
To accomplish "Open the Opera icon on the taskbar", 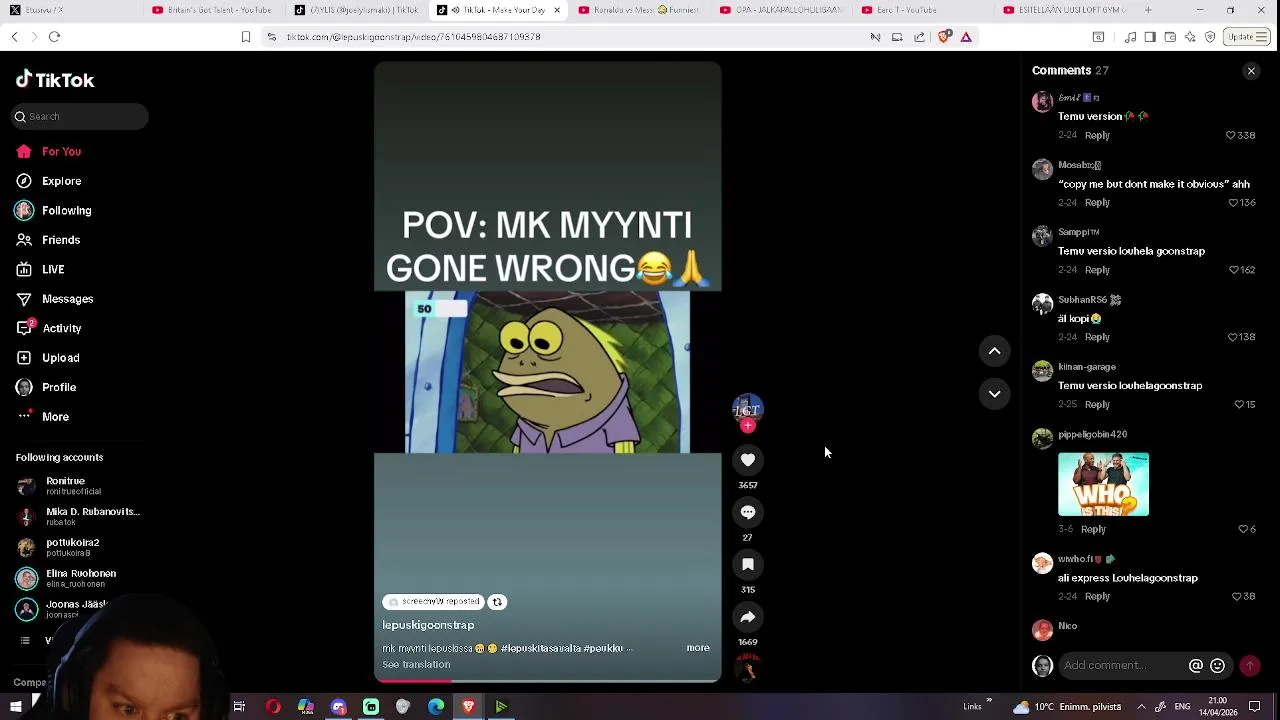I will pyautogui.click(x=273, y=707).
